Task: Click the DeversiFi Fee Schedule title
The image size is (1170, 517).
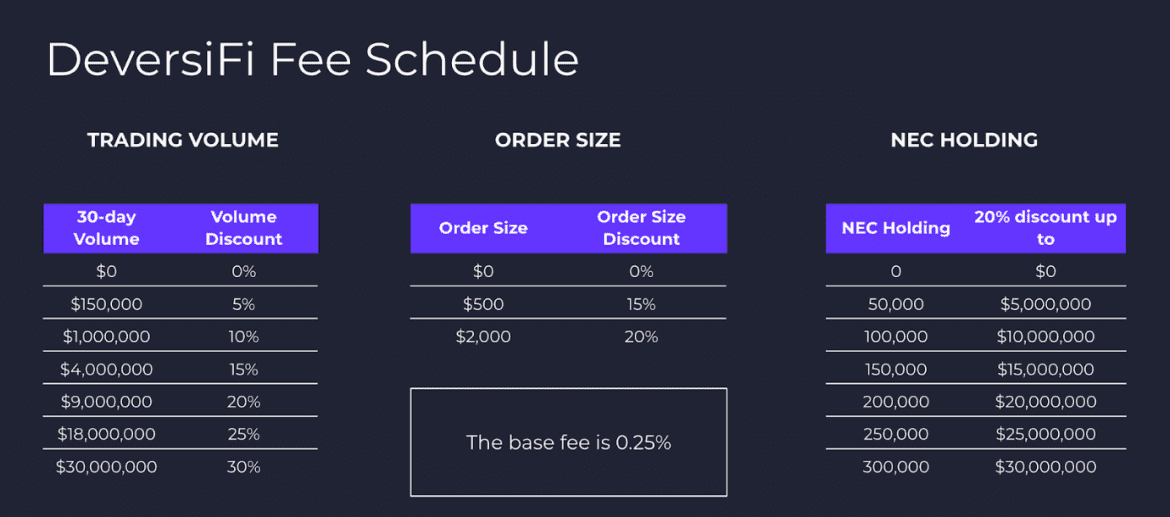Action: pos(313,60)
